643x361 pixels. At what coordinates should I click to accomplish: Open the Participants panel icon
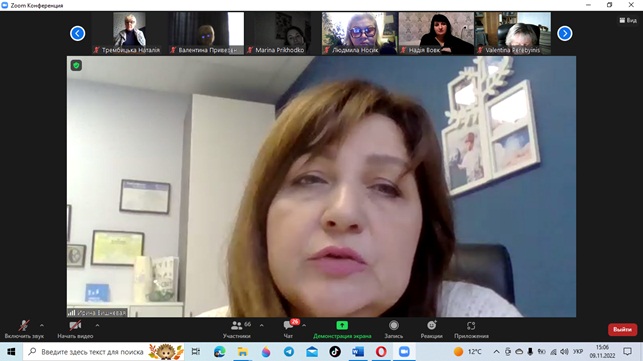(237, 325)
